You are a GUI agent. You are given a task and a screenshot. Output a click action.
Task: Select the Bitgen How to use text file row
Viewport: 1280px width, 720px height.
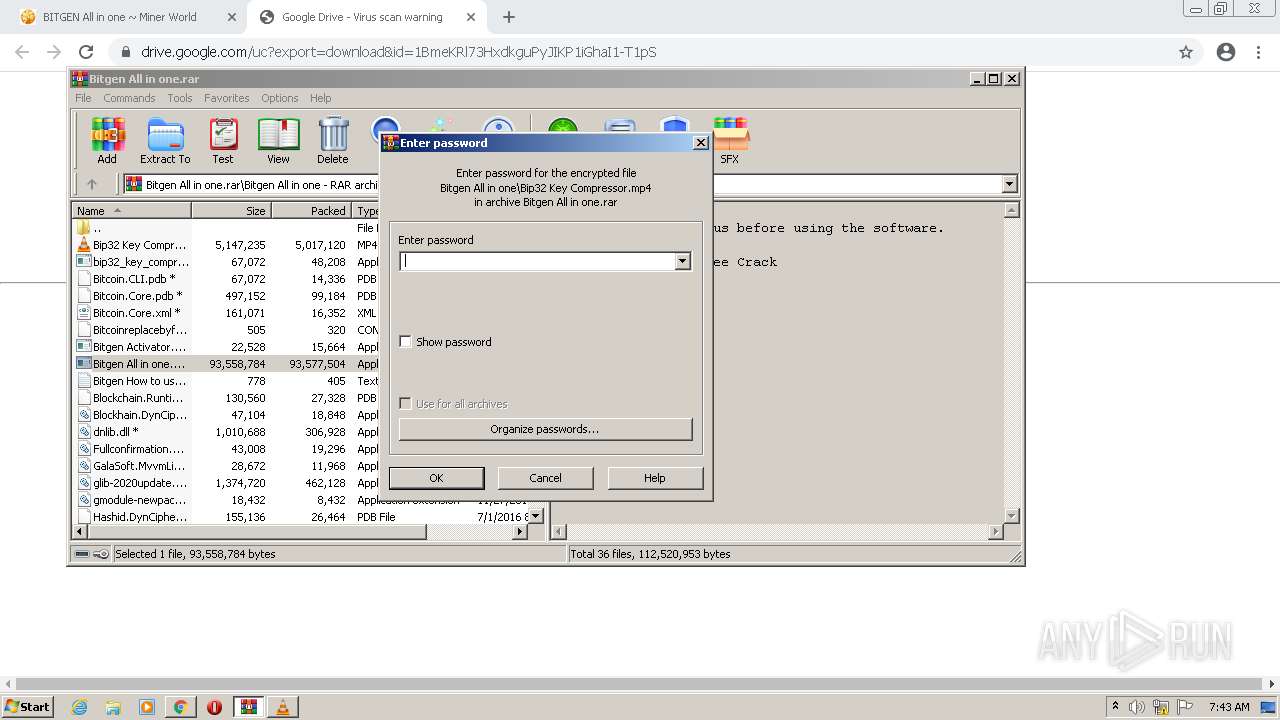point(226,381)
